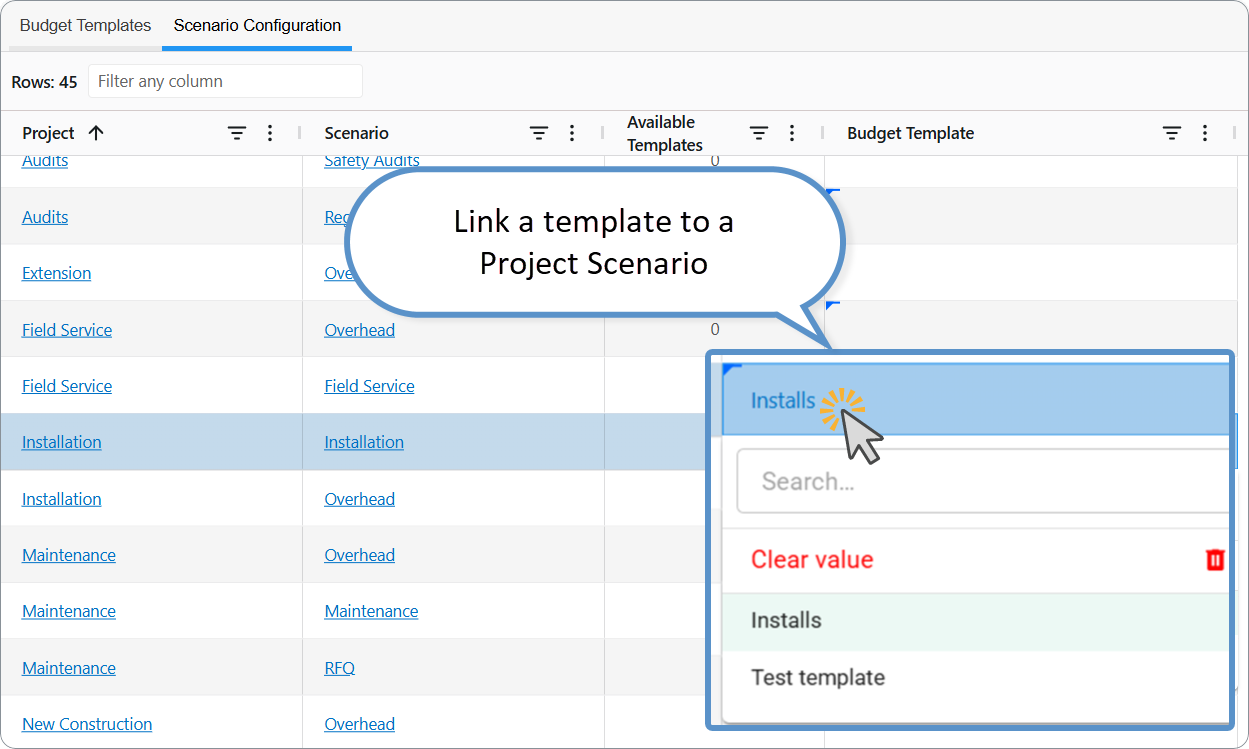Open the Field Service scenario link
The width and height of the screenshot is (1249, 749).
click(x=369, y=386)
